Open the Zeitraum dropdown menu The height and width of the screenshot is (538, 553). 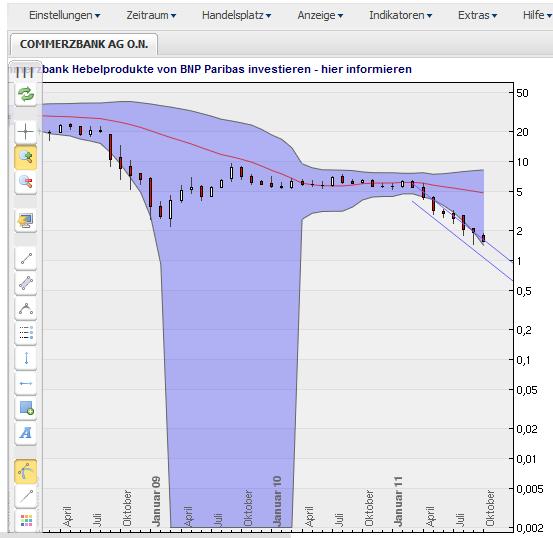pos(151,16)
